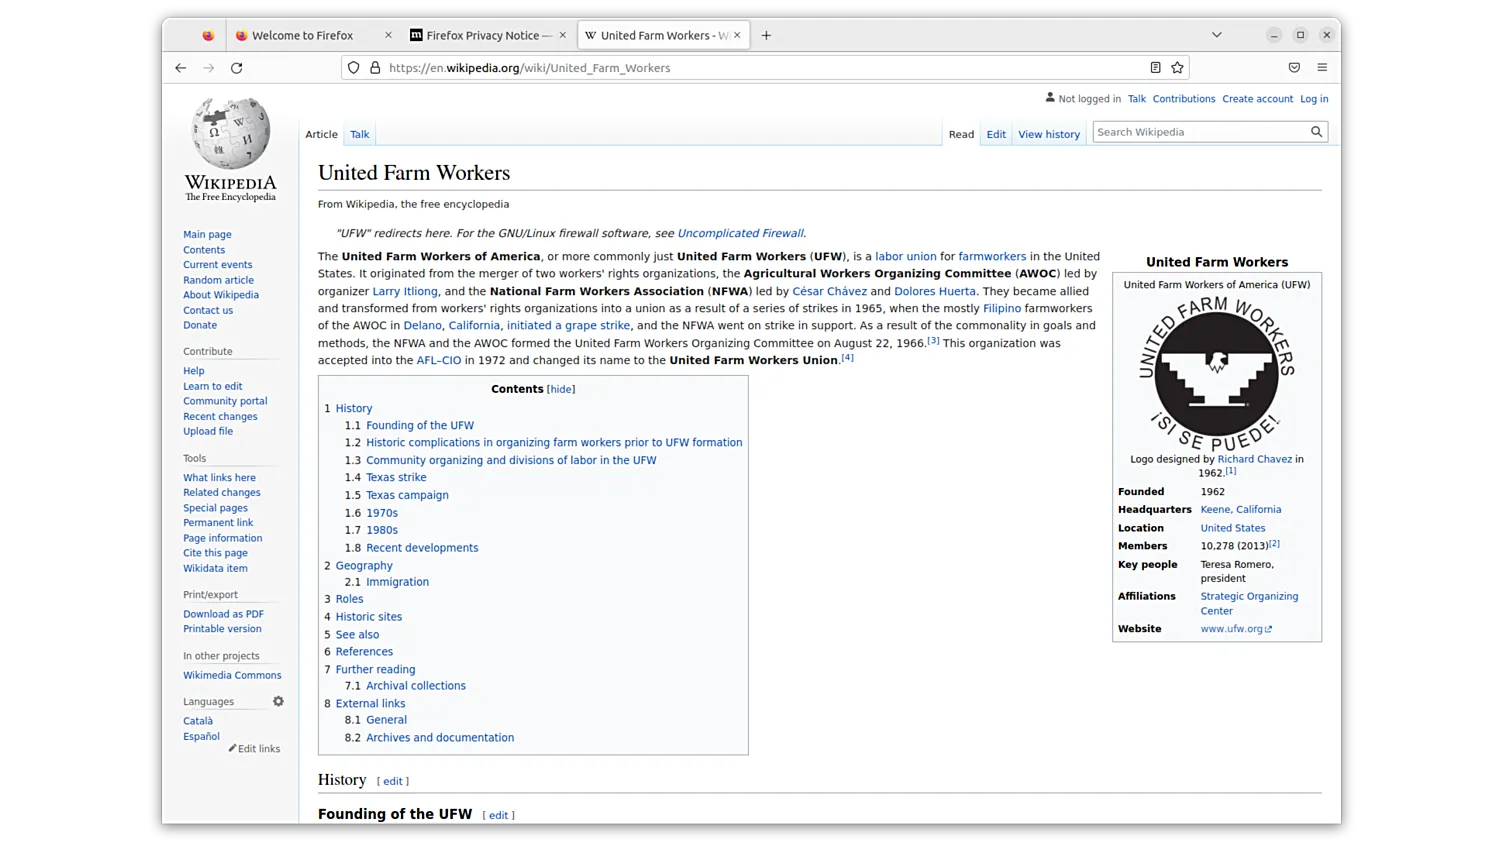The image size is (1504, 846).
Task: Open Wikimedia Commons sidebar link
Action: [x=232, y=675]
